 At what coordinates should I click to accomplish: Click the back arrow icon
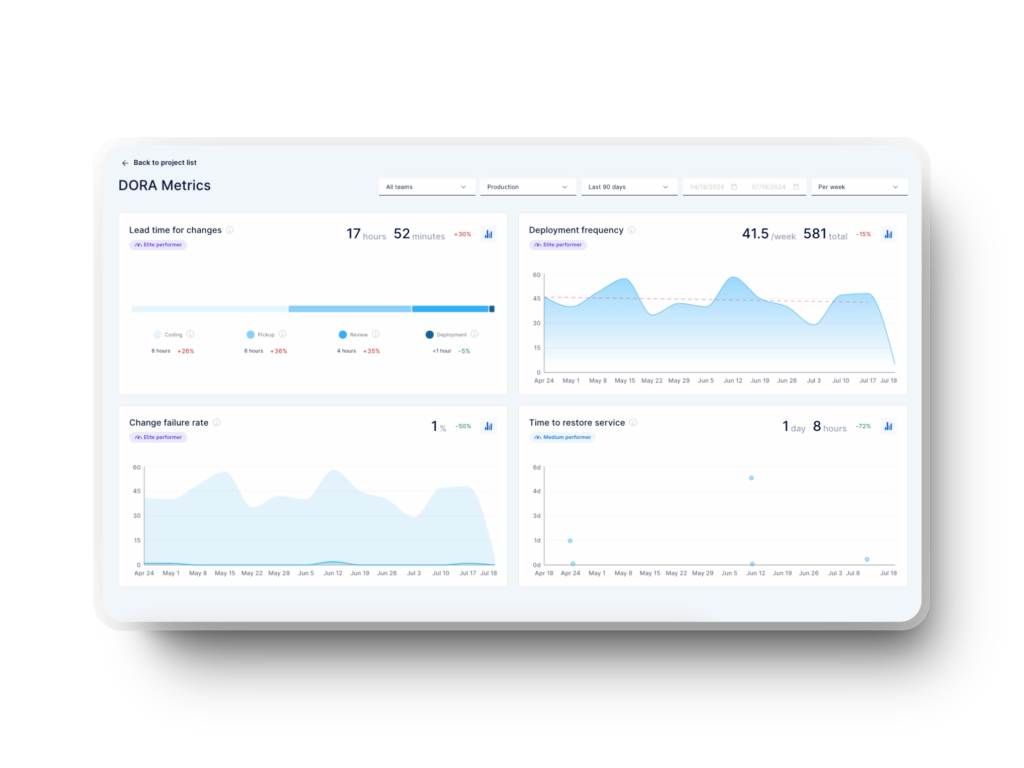[x=125, y=163]
